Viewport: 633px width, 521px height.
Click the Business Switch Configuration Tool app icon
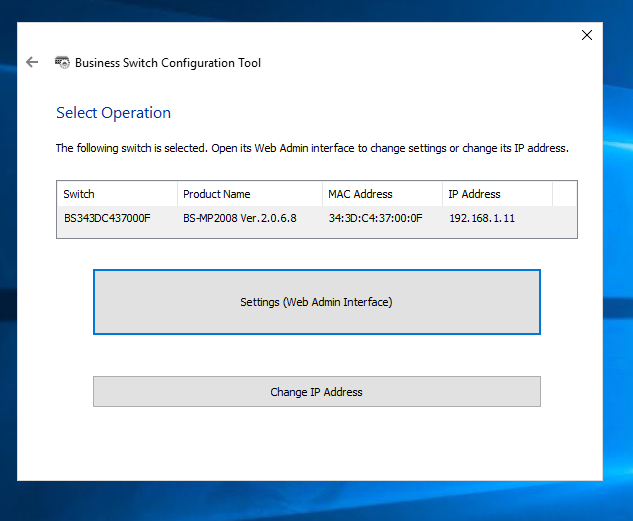(62, 63)
